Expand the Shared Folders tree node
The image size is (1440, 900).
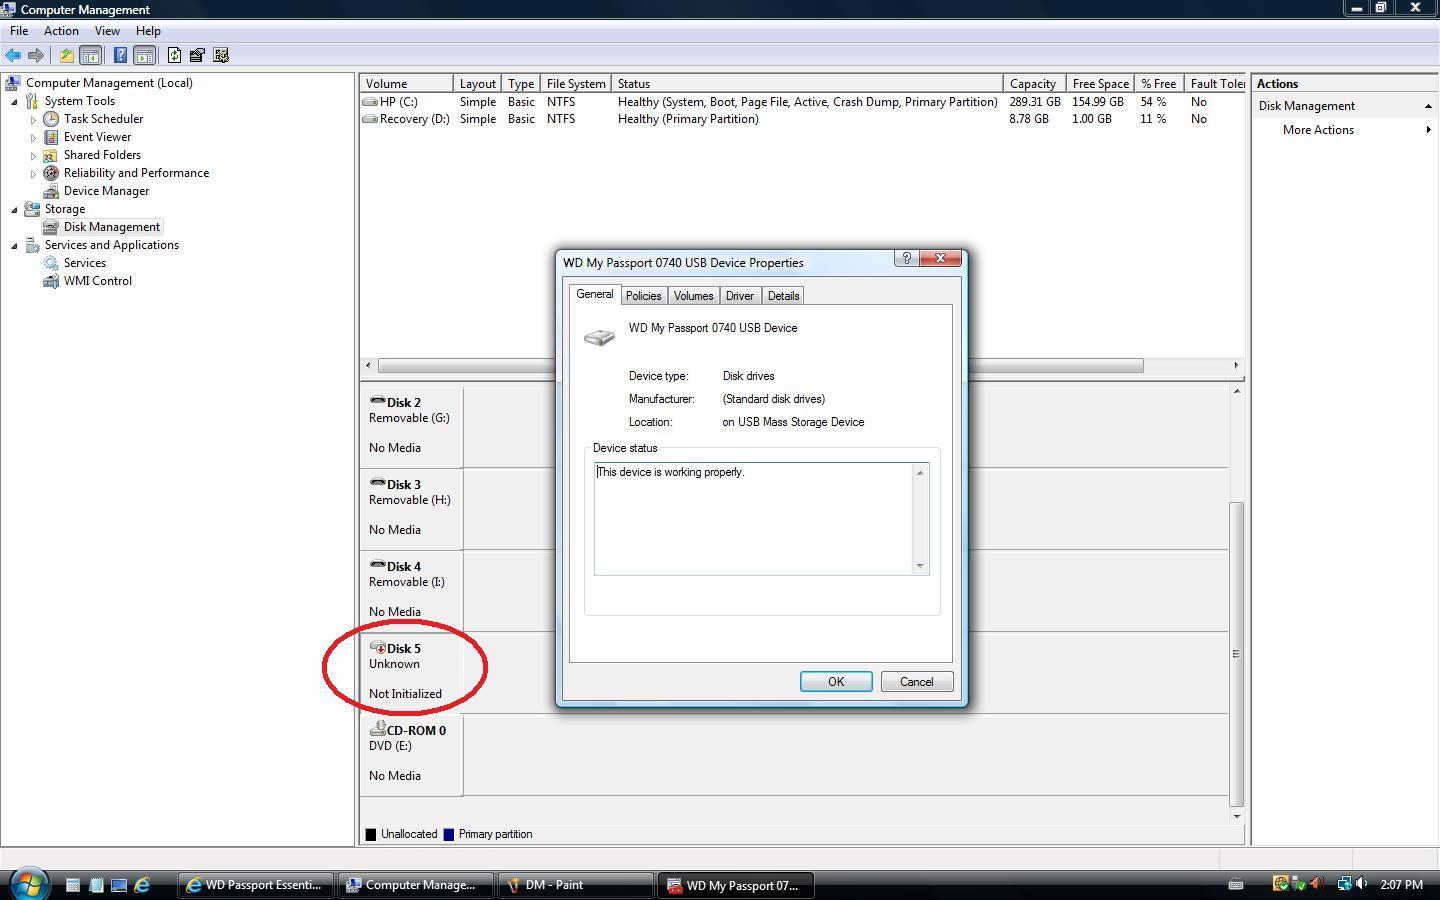33,155
